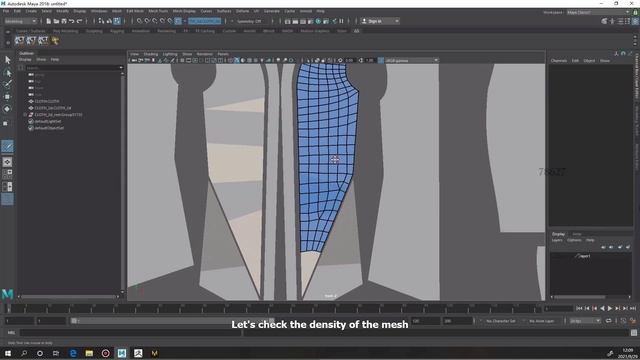Image resolution: width=640 pixels, height=360 pixels.
Task: Open the Modeling Toolkit icon at top right
Action: pos(604,21)
